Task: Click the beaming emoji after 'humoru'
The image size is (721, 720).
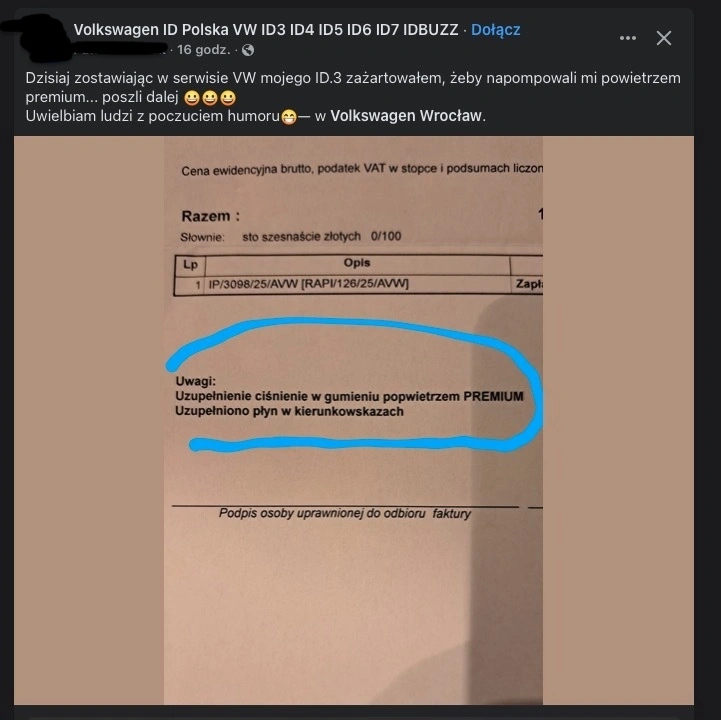Action: pos(289,117)
